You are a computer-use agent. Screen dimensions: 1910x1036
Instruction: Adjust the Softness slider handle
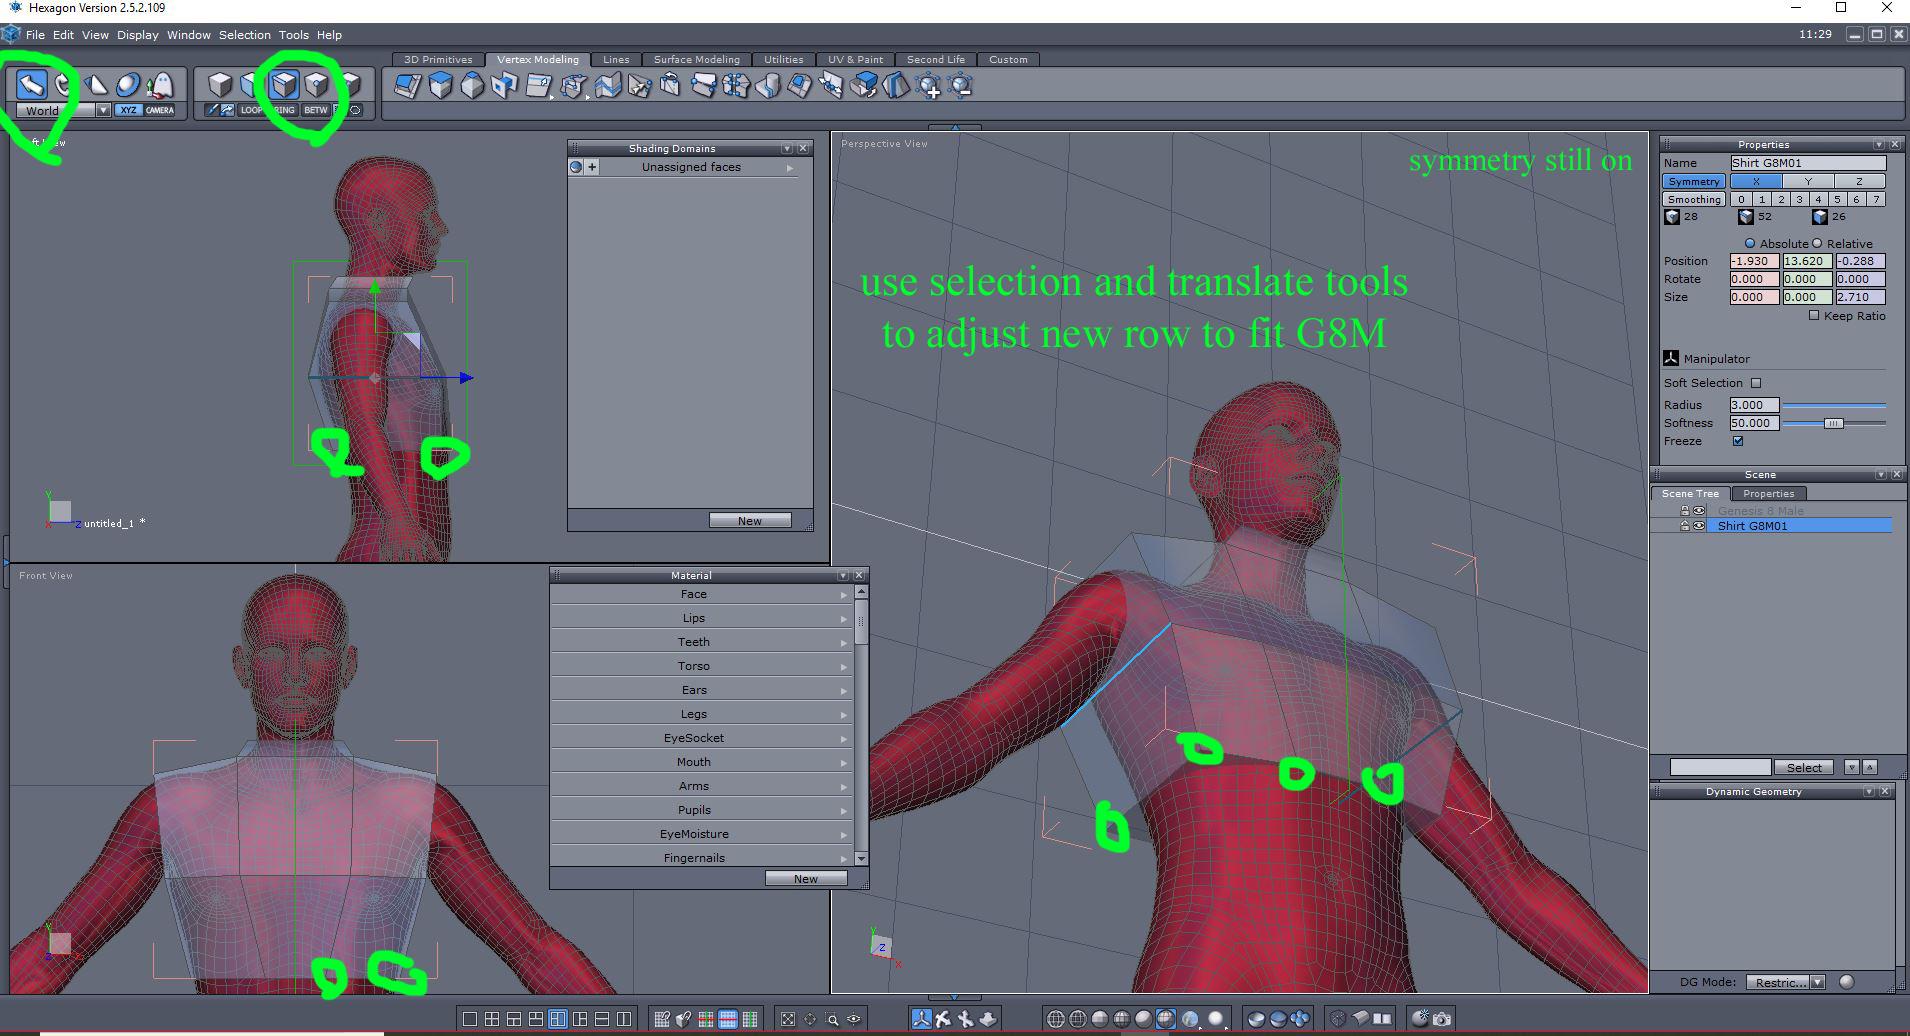point(1833,423)
